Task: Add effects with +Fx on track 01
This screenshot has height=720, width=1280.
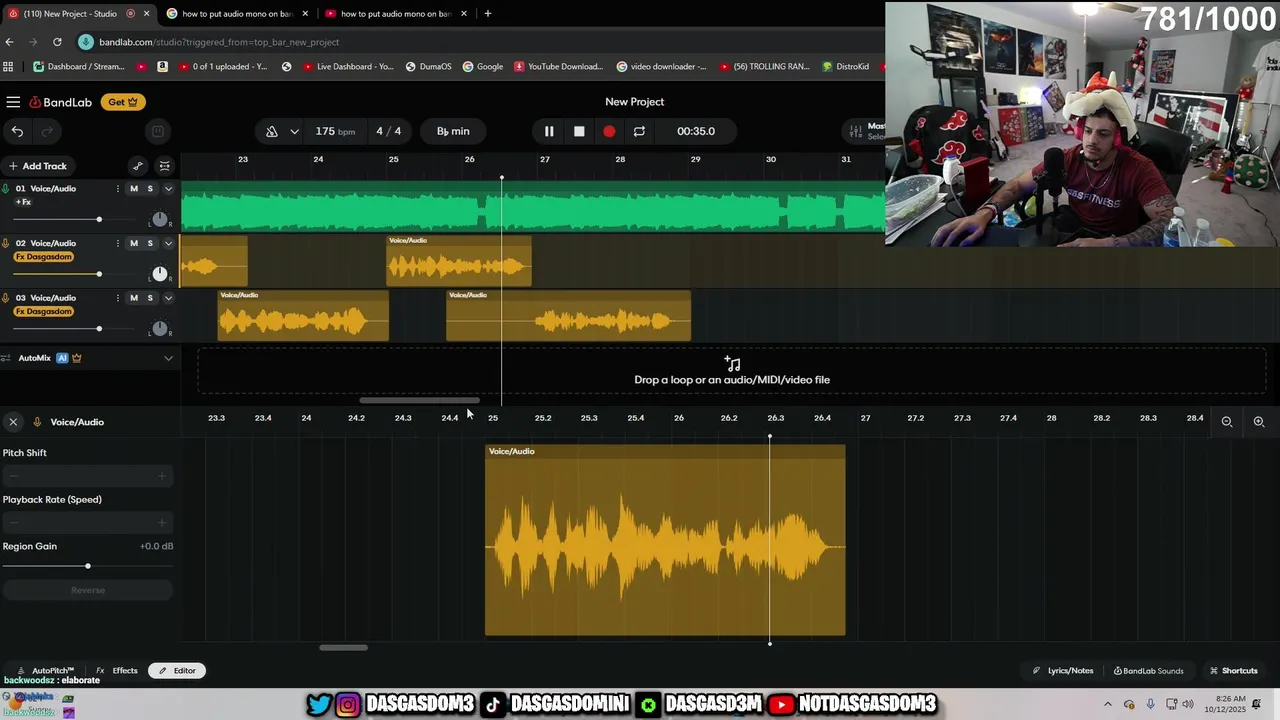Action: click(x=24, y=202)
